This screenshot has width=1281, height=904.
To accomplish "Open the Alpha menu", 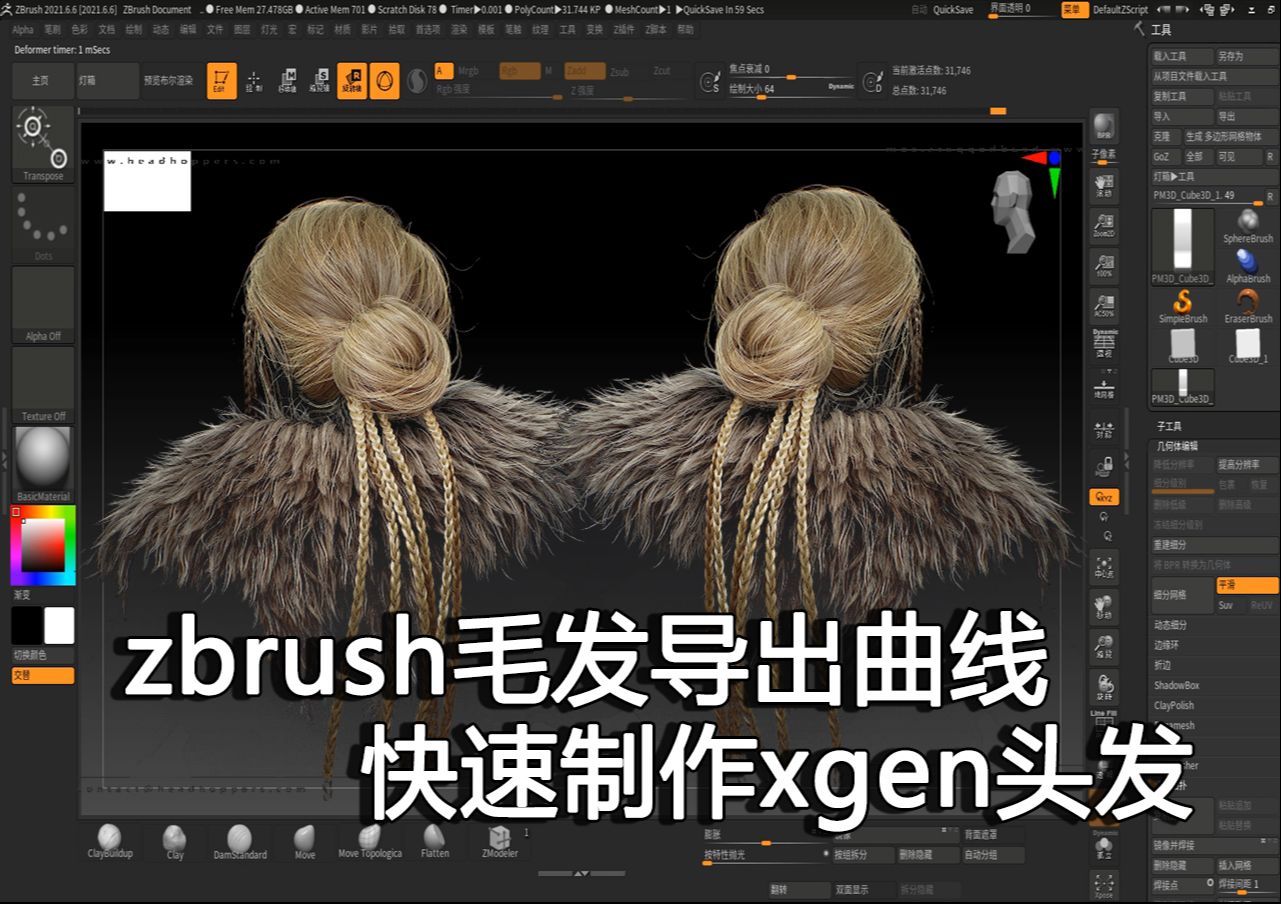I will [22, 30].
